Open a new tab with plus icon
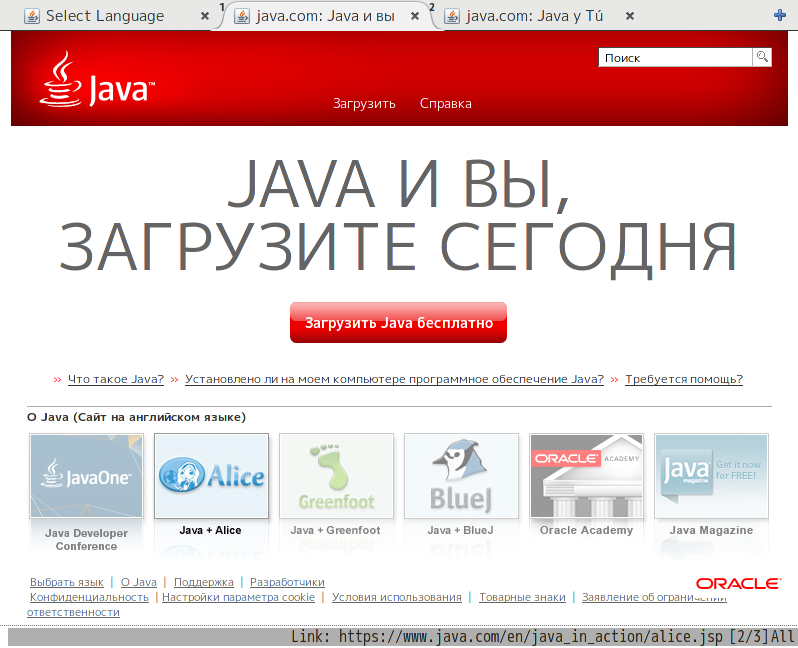The width and height of the screenshot is (798, 648). tap(780, 15)
